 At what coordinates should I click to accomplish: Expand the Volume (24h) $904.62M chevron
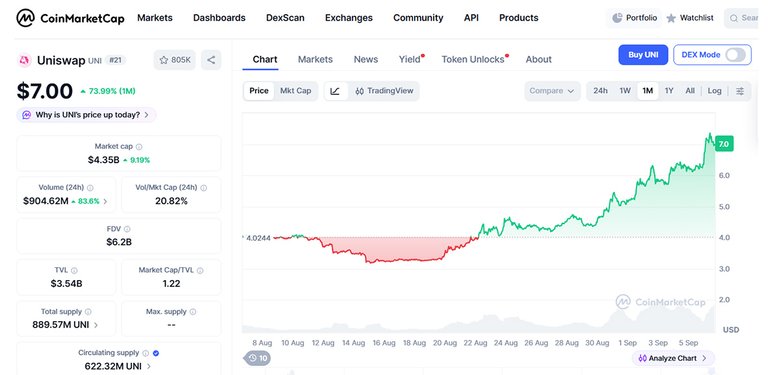[x=105, y=201]
